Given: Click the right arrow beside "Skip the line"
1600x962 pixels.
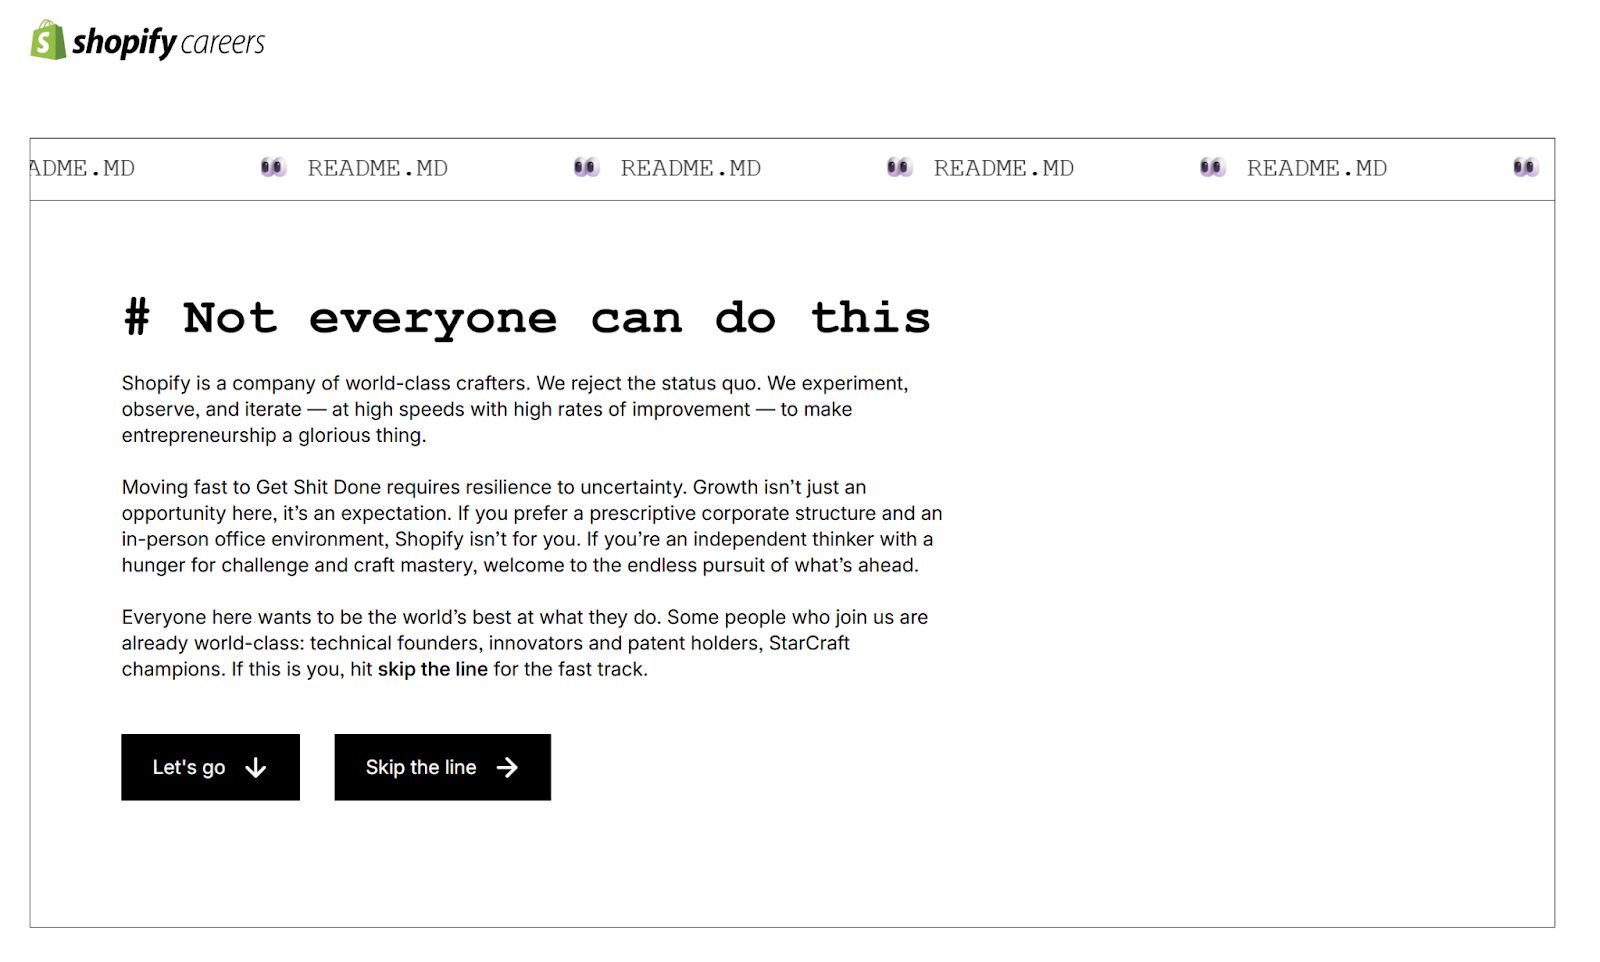Looking at the screenshot, I should coord(508,767).
